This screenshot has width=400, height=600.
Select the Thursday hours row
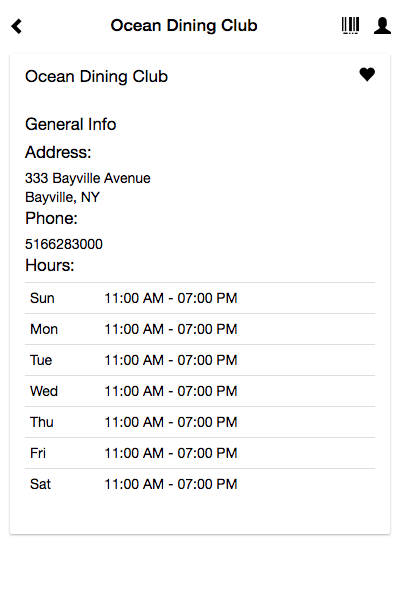point(200,422)
